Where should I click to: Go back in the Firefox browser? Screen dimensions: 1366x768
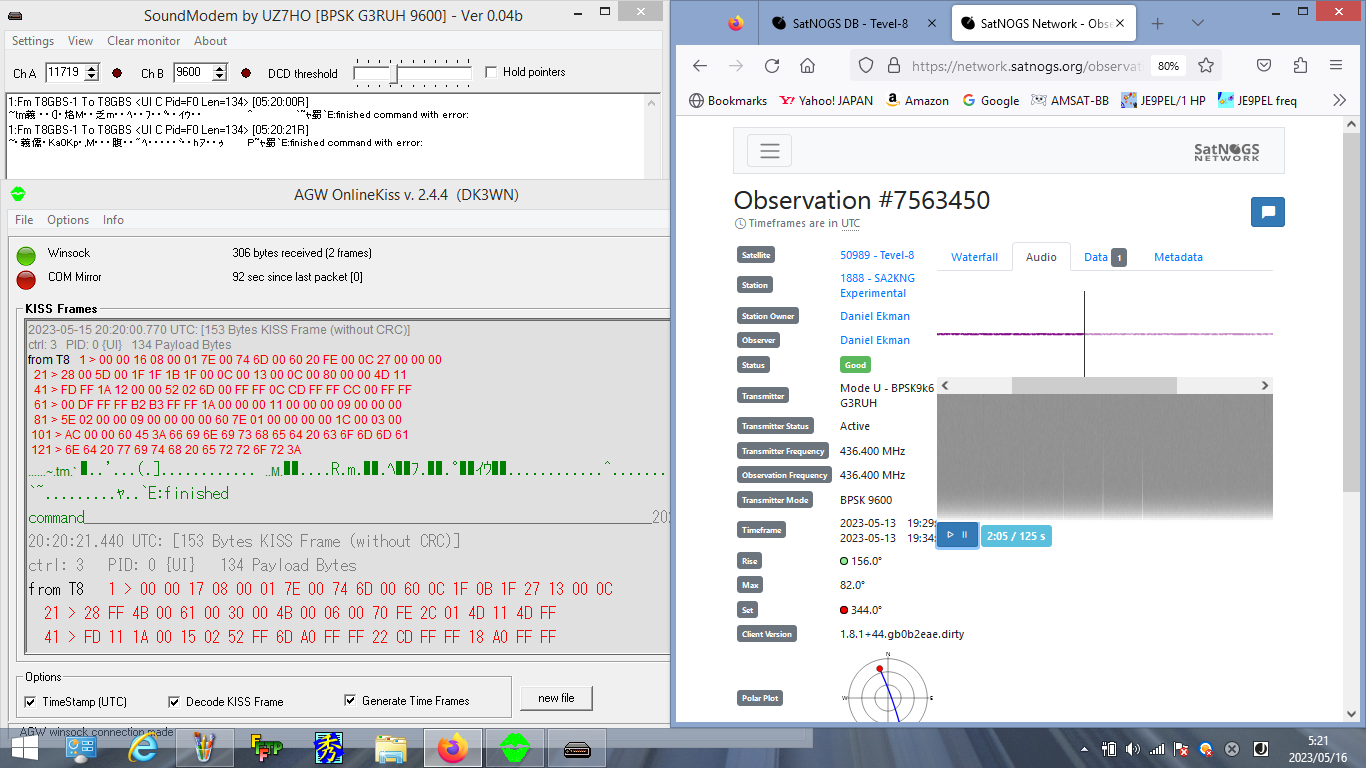point(700,65)
